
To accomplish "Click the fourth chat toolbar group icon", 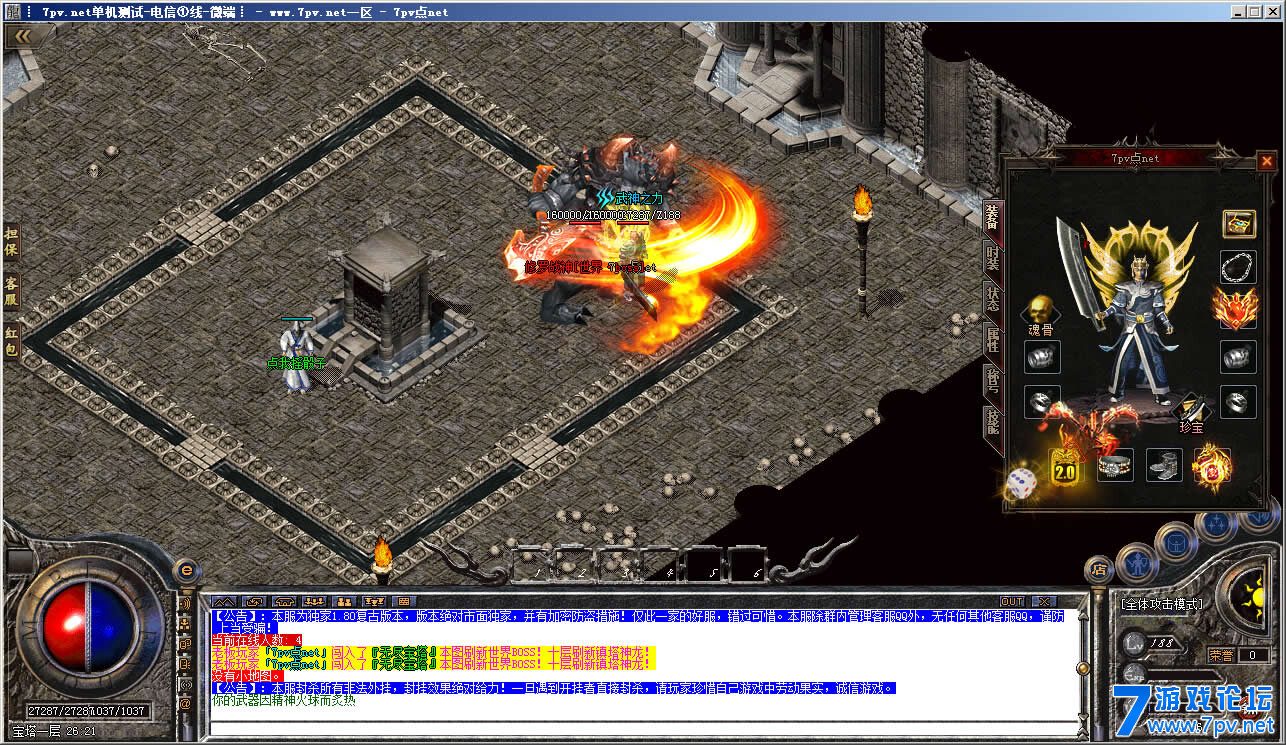I will 314,601.
